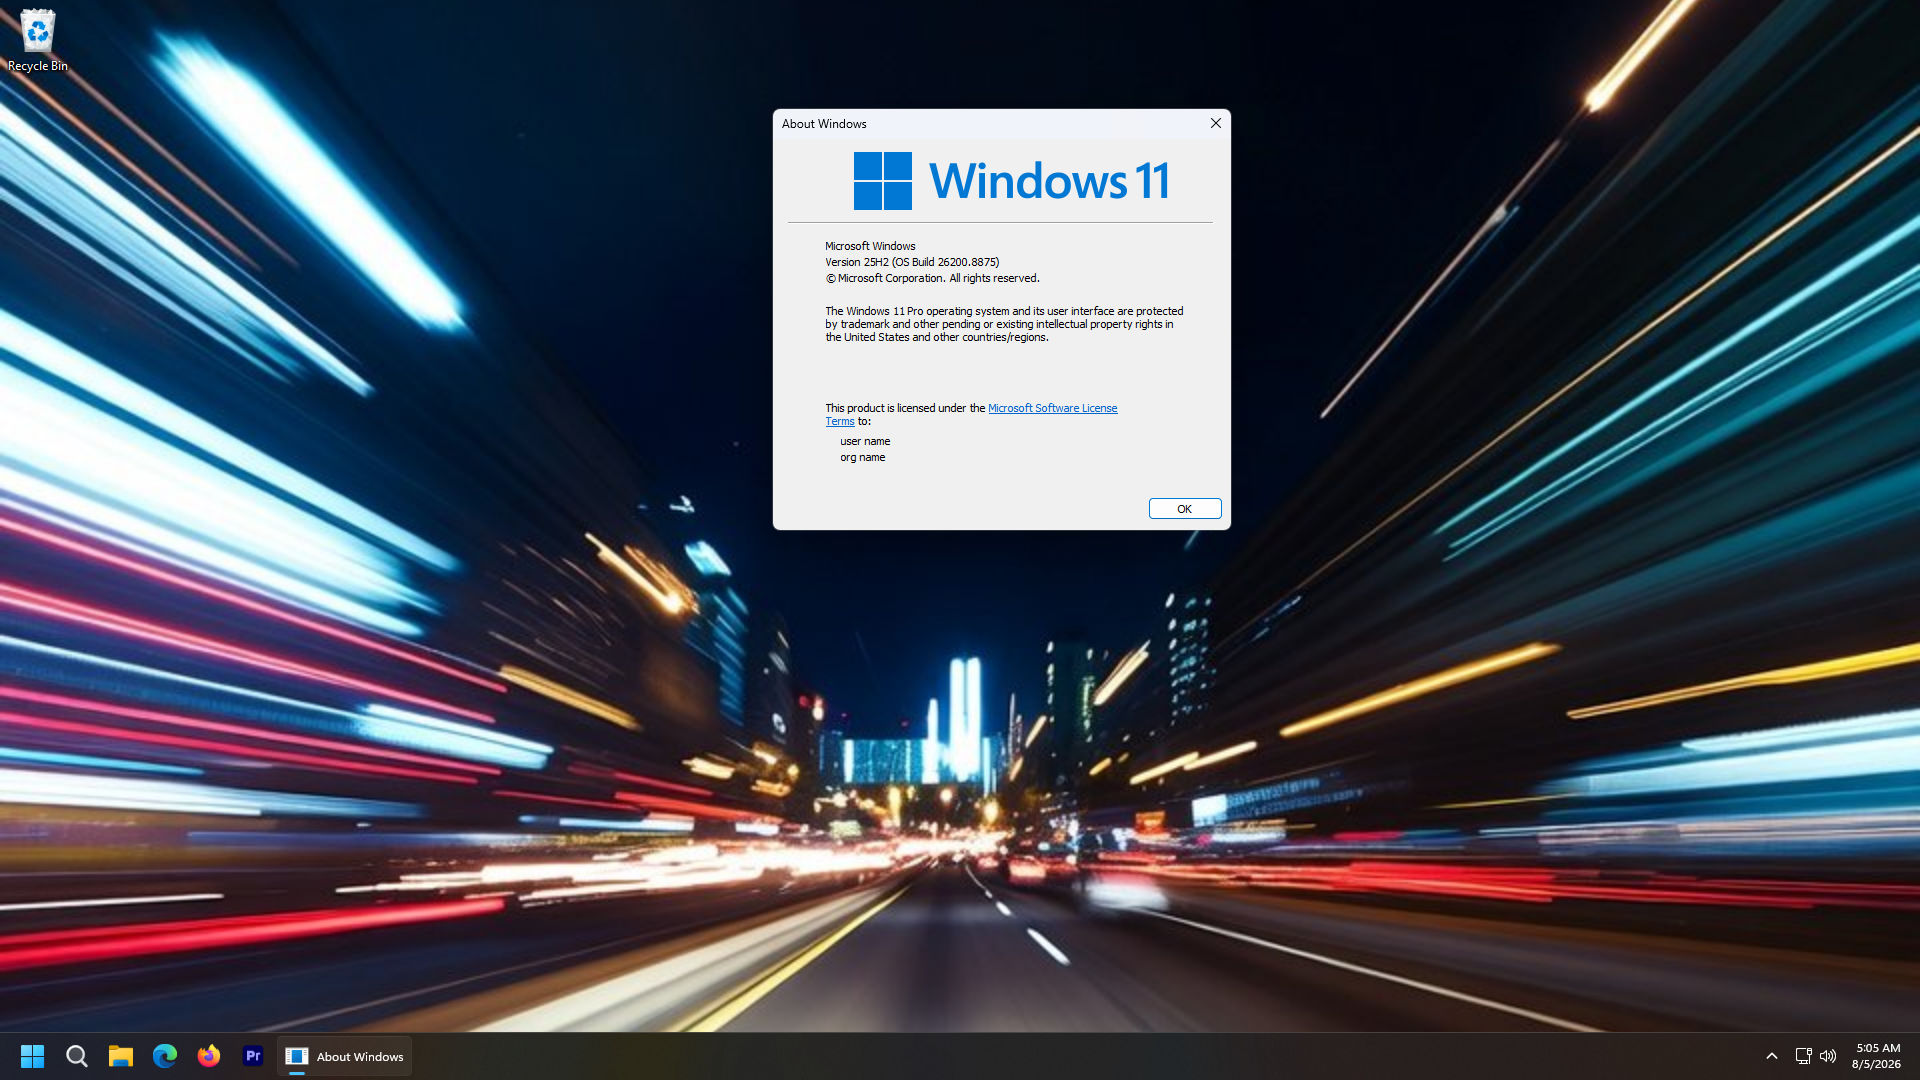
Task: Click the About Windows title bar text
Action: coord(824,124)
